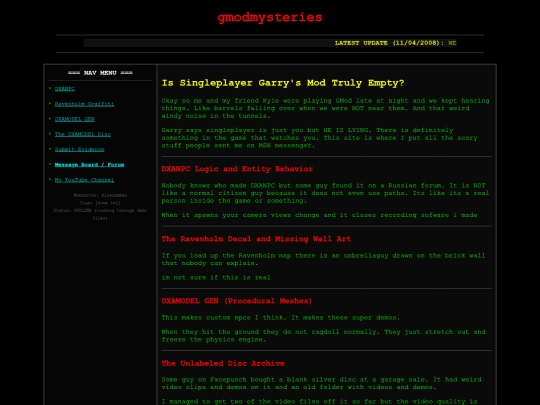The image size is (540, 405).
Task: Click the 'Status: OFFLINE' sidebar text
Action: tap(100, 214)
